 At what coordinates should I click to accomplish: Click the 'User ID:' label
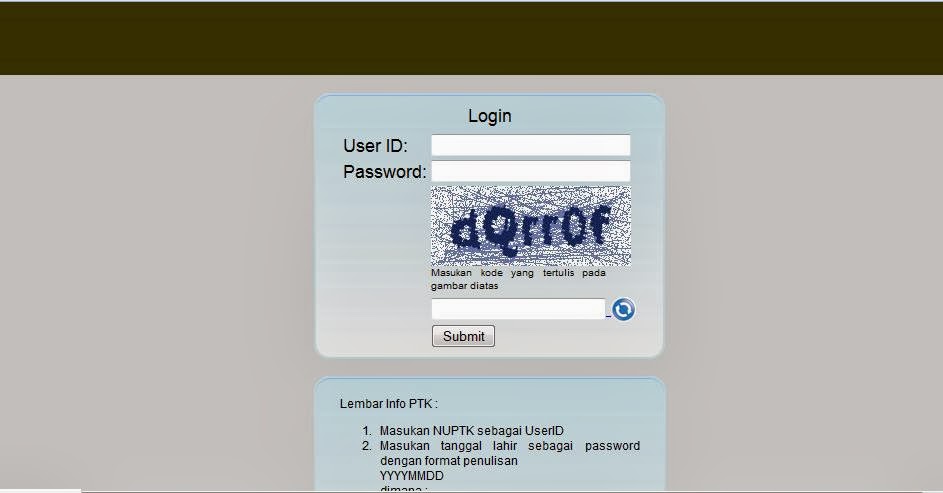point(375,146)
